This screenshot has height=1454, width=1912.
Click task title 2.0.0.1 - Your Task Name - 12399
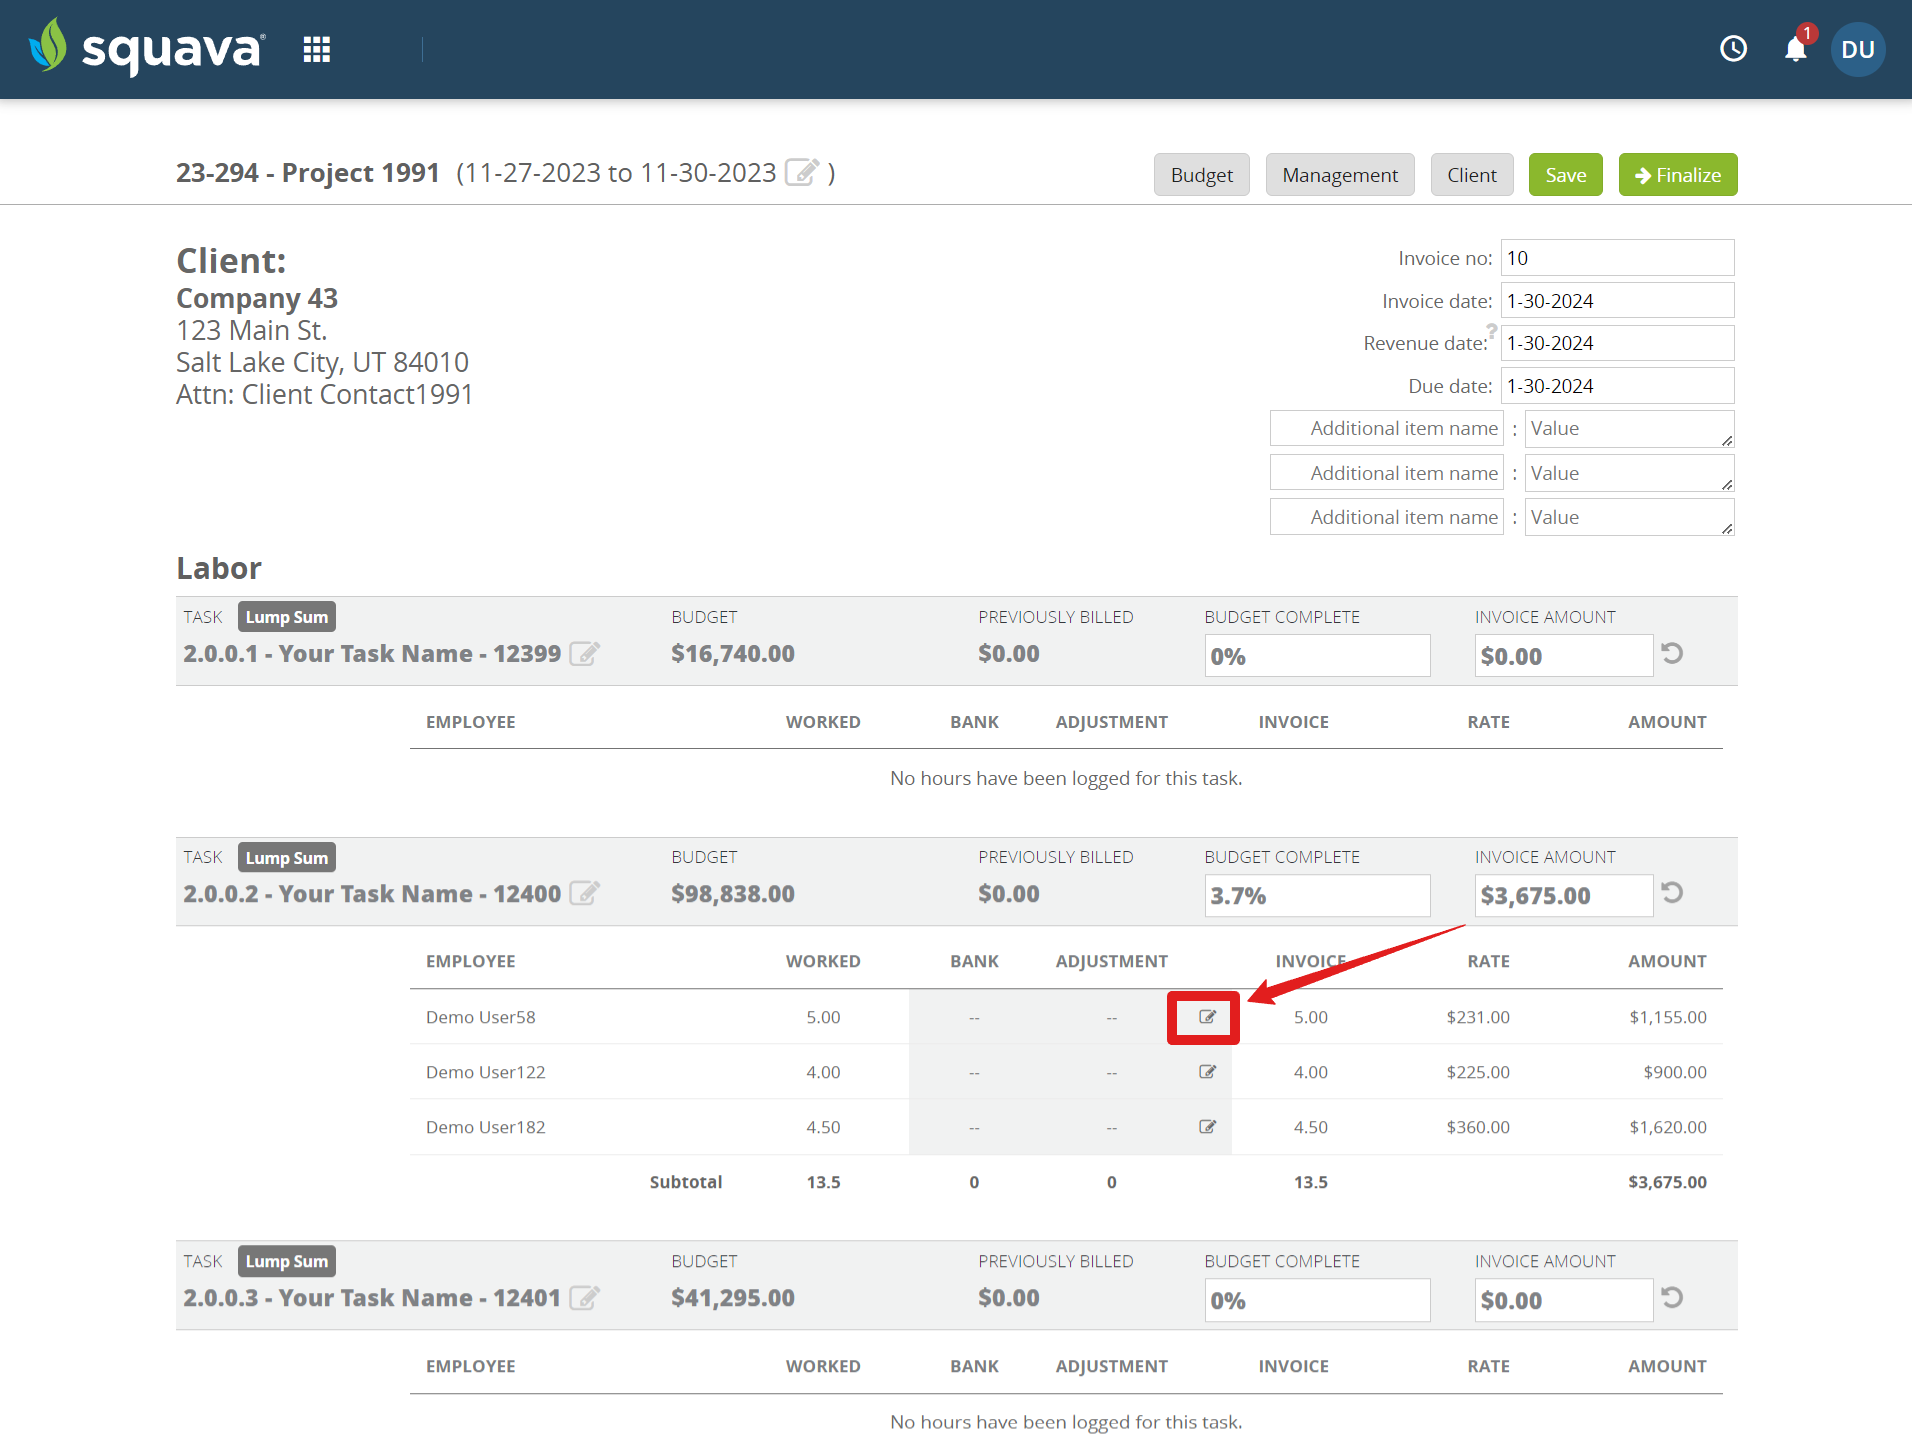[372, 653]
